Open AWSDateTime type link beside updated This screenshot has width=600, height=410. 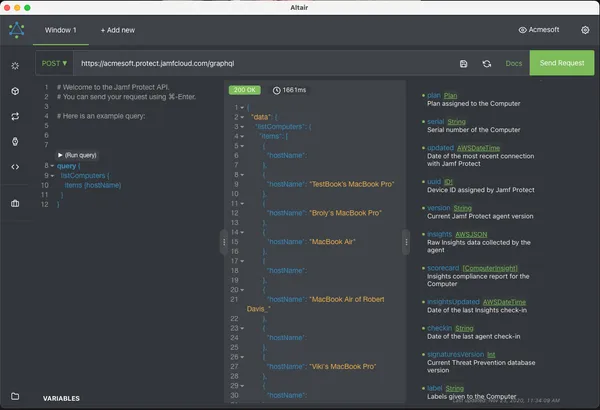click(478, 148)
